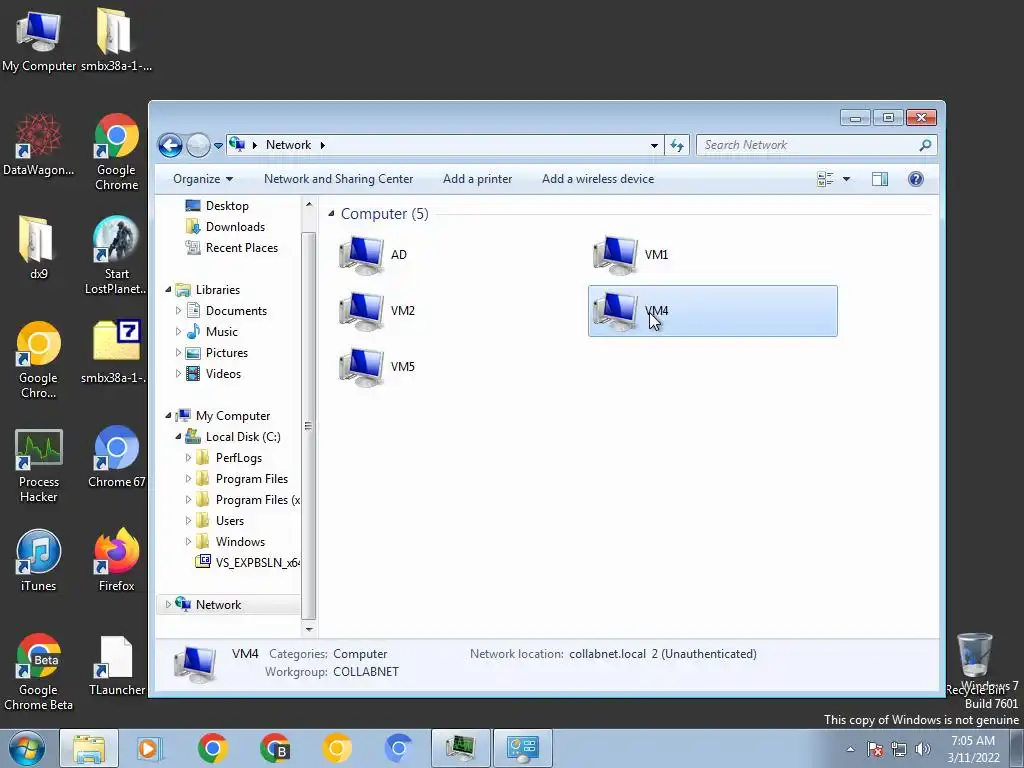This screenshot has height=768, width=1024.
Task: Collapse the Libraries tree node
Action: [x=168, y=289]
